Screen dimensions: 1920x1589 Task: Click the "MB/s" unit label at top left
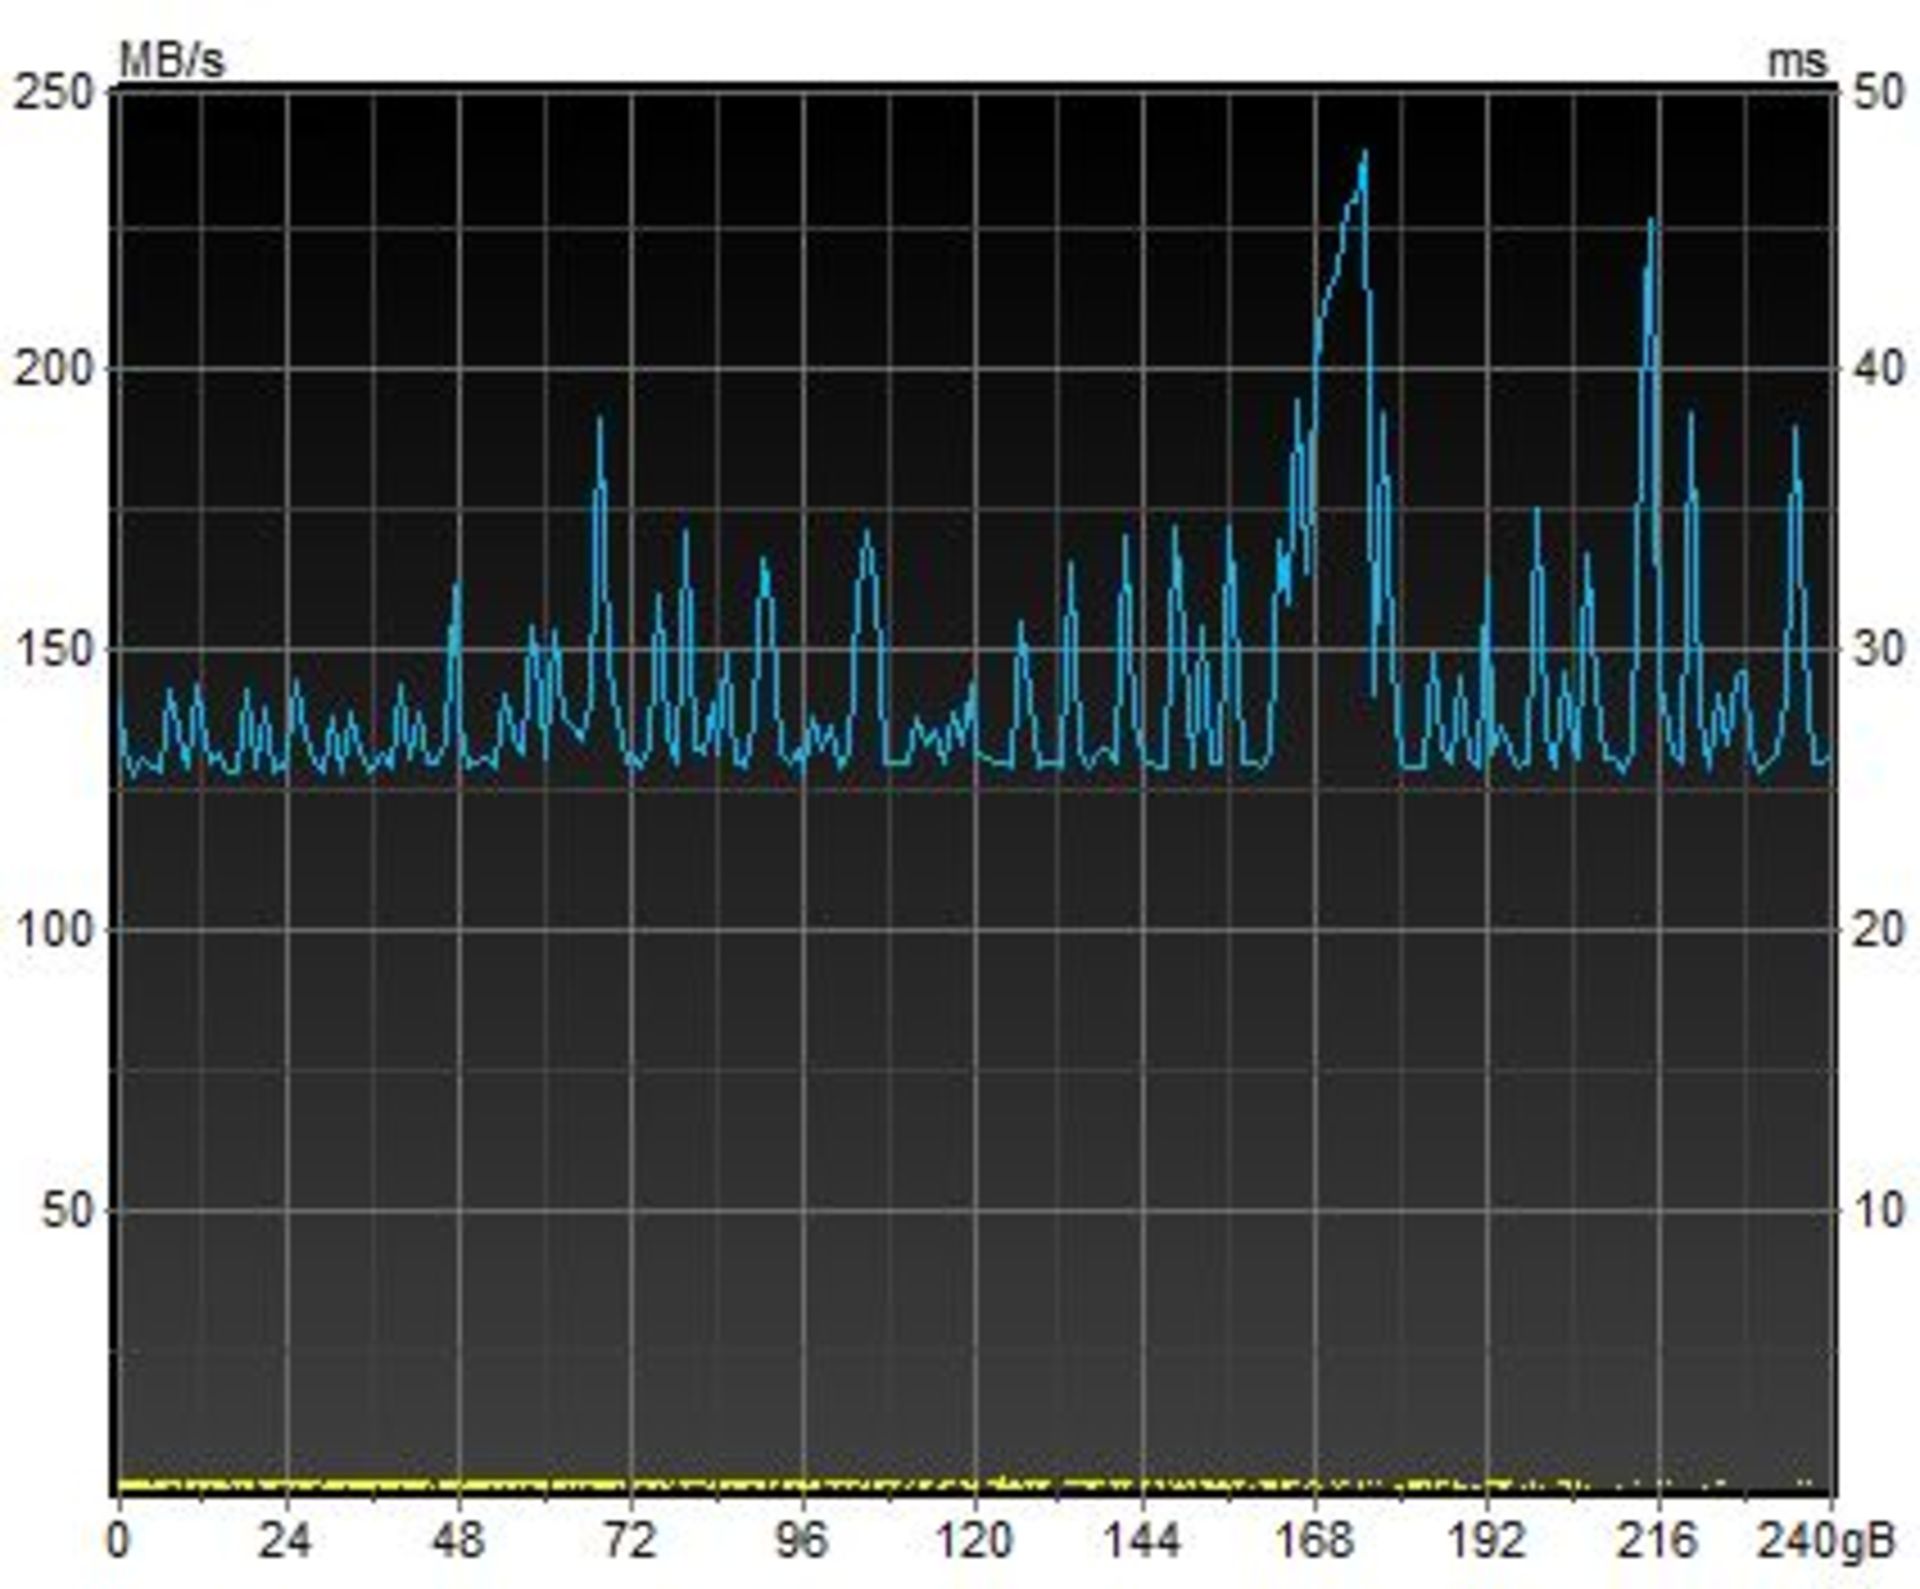tap(172, 61)
